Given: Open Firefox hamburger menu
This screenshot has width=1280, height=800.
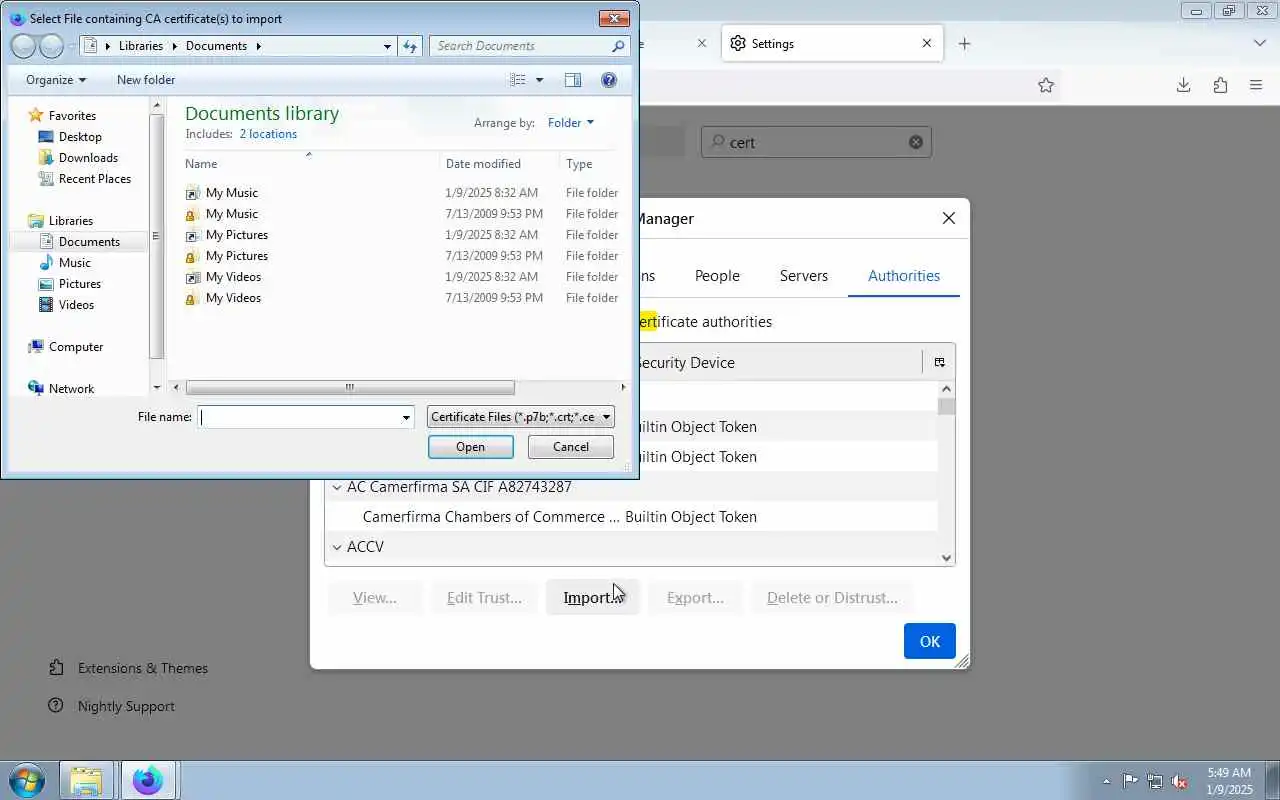Looking at the screenshot, I should tap(1256, 85).
